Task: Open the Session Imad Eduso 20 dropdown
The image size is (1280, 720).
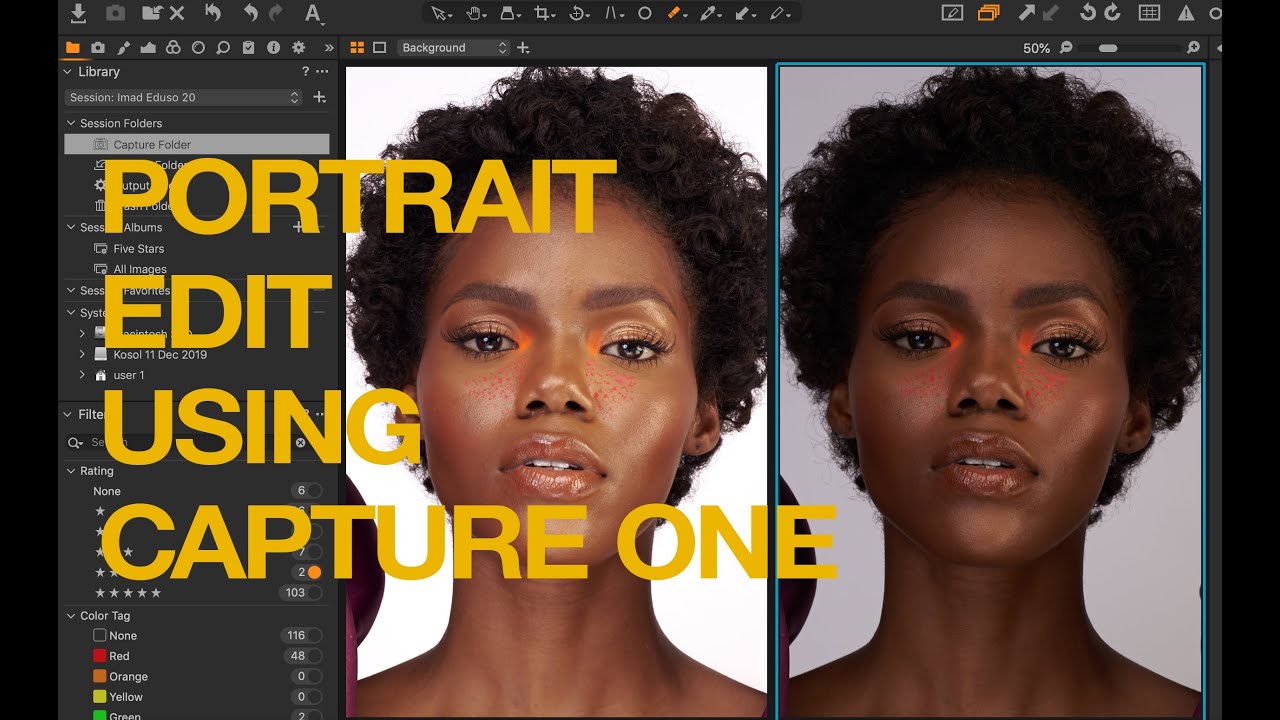Action: point(184,97)
